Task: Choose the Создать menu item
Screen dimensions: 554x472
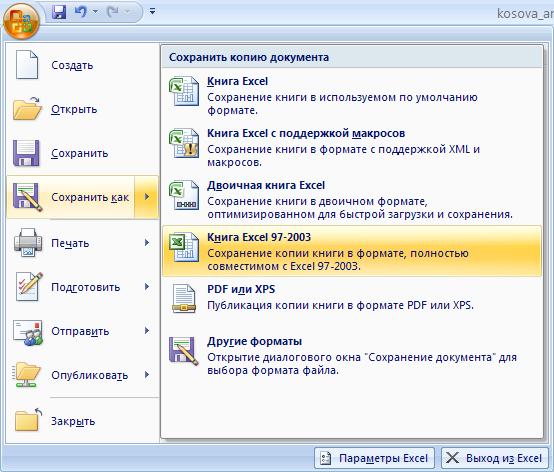Action: pyautogui.click(x=83, y=65)
